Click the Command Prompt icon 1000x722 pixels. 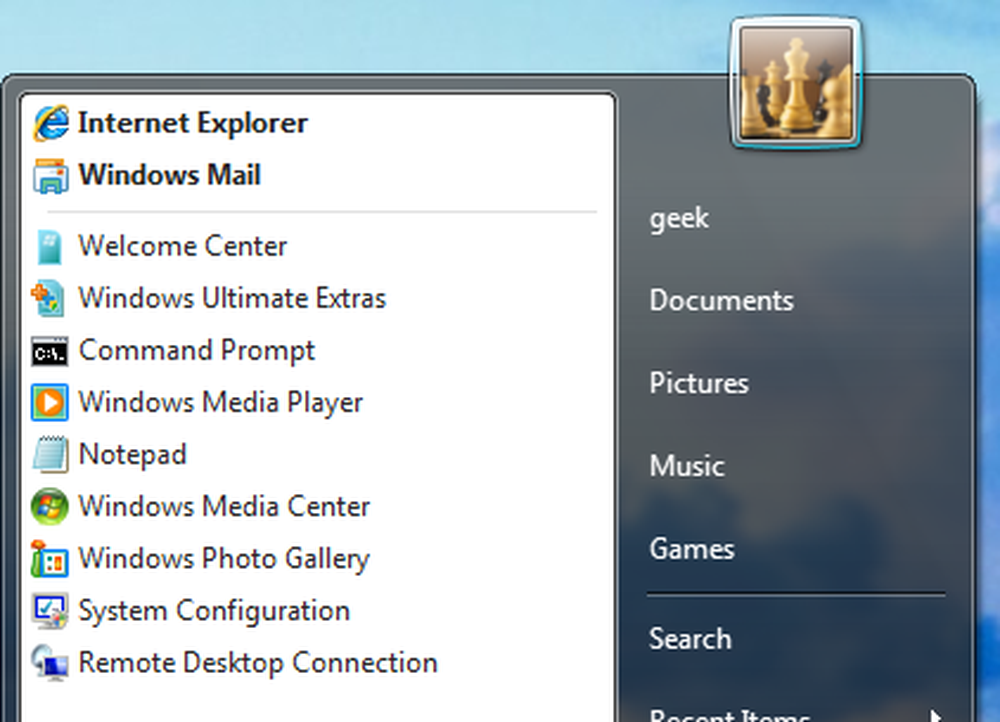point(50,351)
